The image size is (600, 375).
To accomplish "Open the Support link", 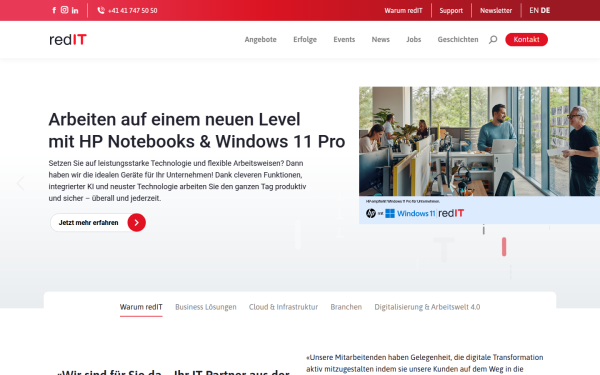I will click(x=451, y=11).
